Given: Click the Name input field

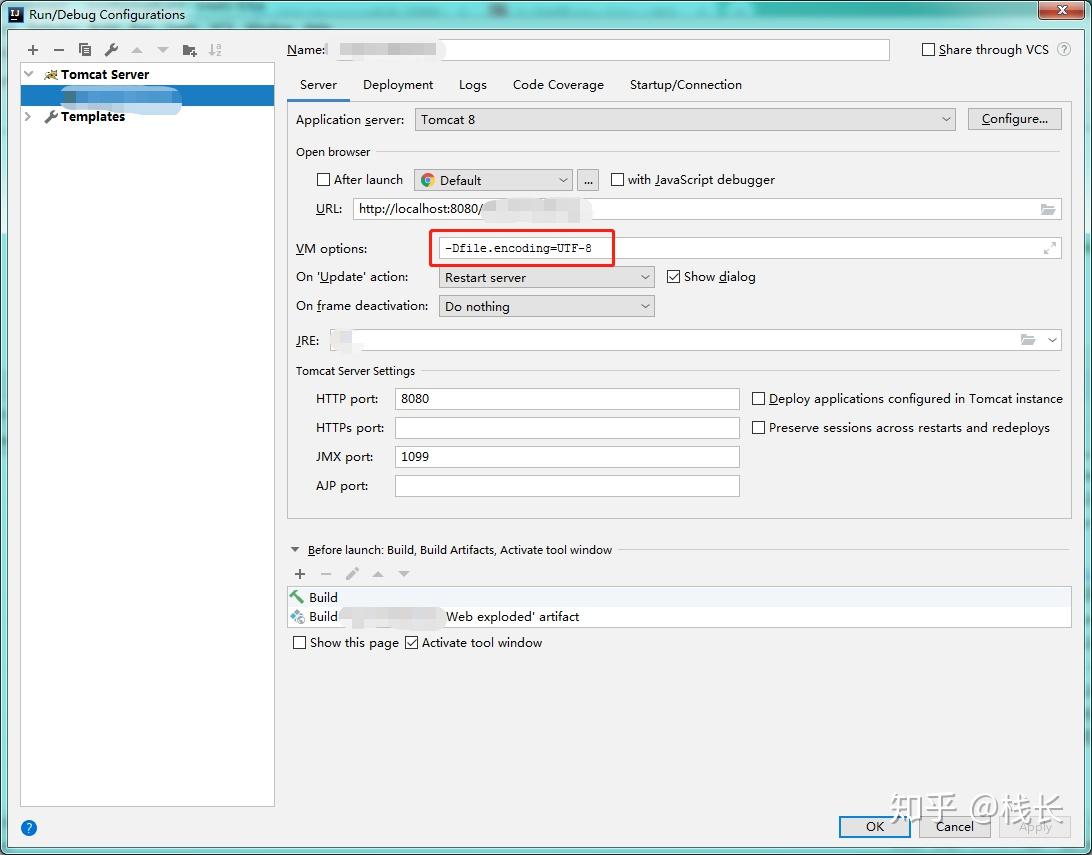Looking at the screenshot, I should (x=609, y=49).
